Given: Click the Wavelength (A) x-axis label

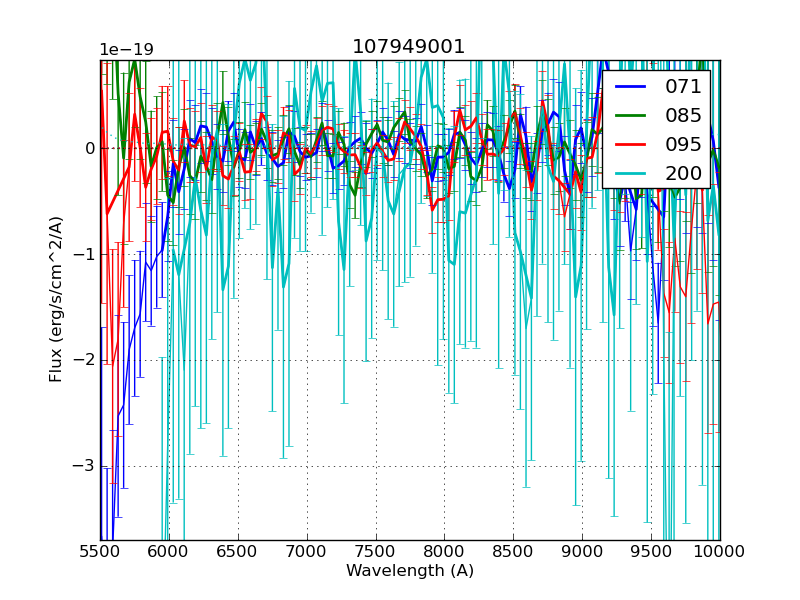Looking at the screenshot, I should [x=410, y=571].
